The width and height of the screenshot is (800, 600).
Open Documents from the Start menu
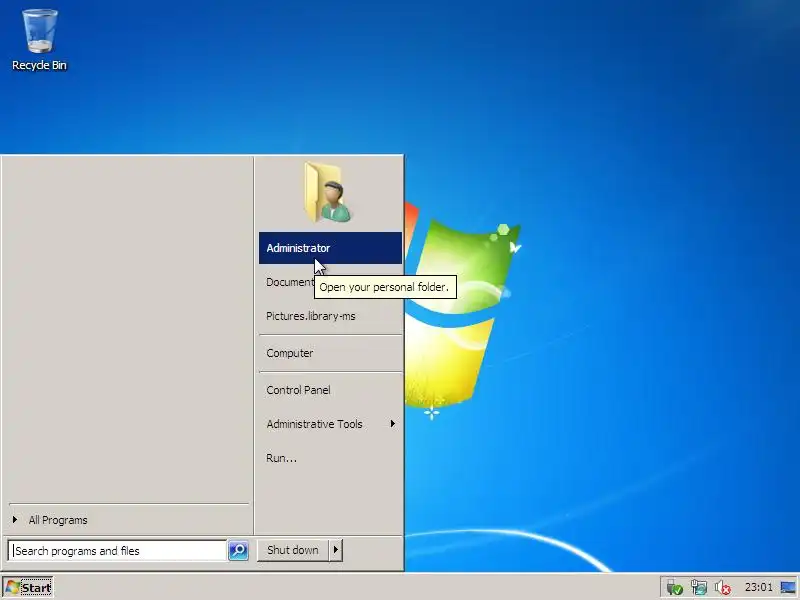[x=290, y=282]
